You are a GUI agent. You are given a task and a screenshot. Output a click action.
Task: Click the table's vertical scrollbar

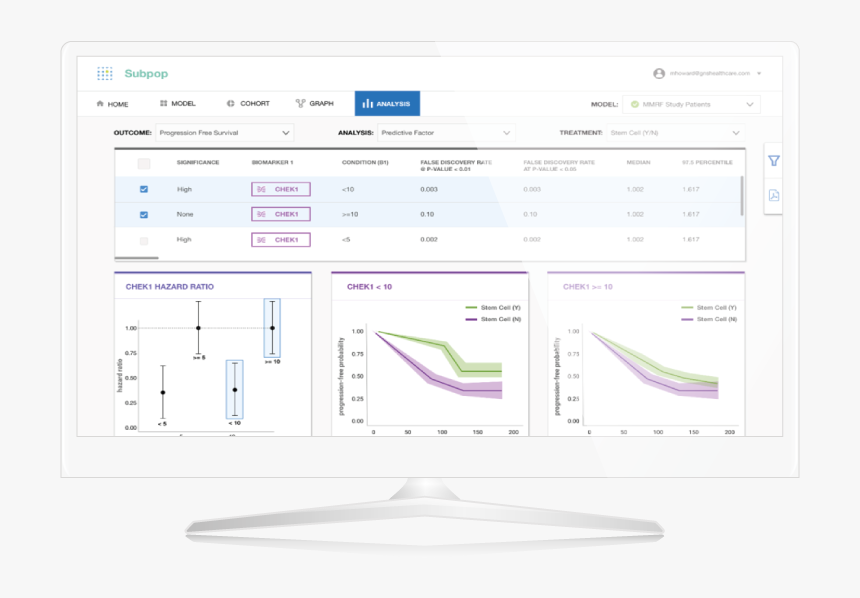click(742, 196)
